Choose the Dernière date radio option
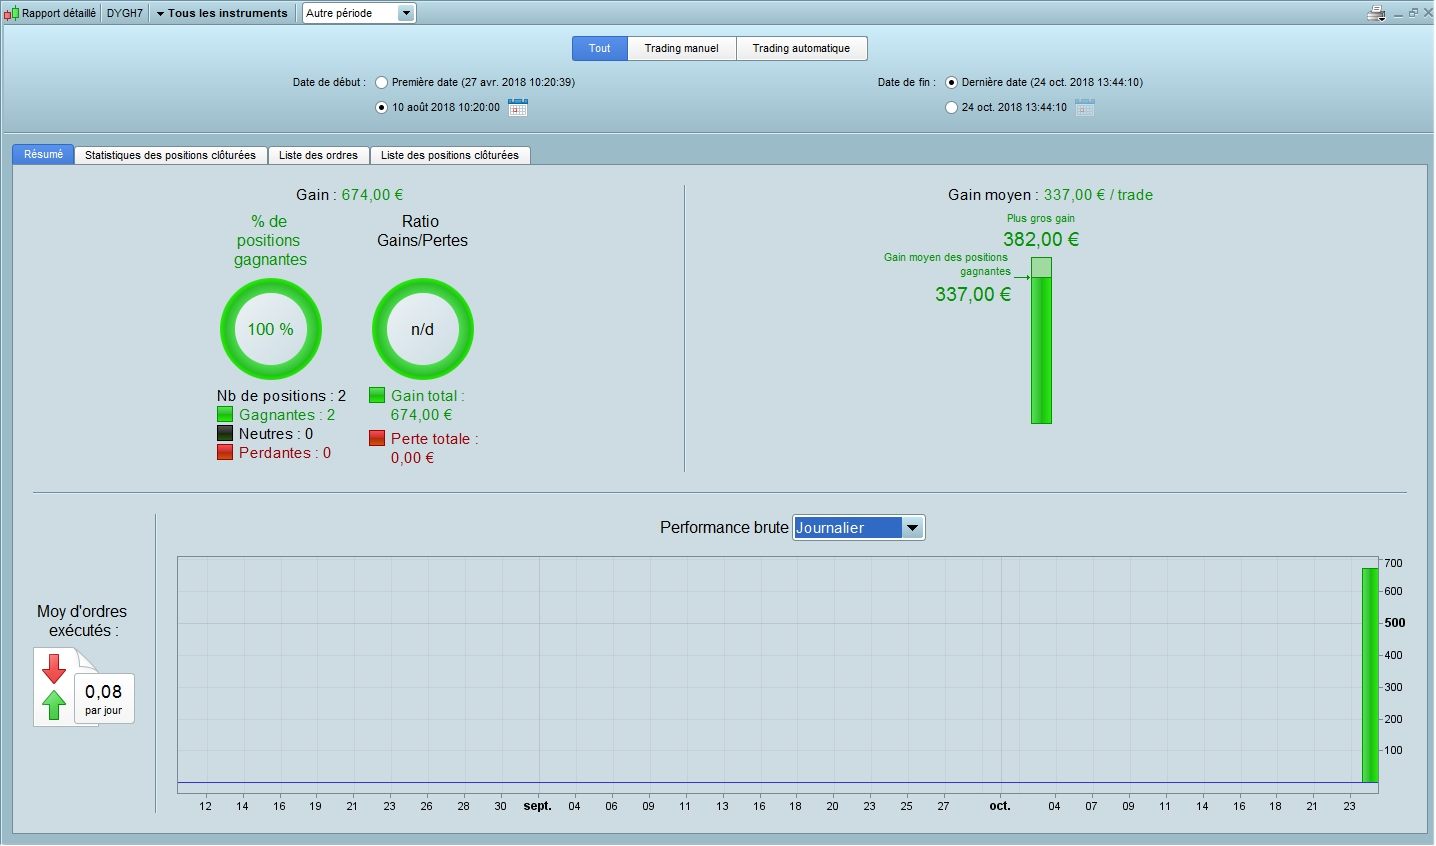Viewport: 1436px width, 846px height. pyautogui.click(x=951, y=83)
